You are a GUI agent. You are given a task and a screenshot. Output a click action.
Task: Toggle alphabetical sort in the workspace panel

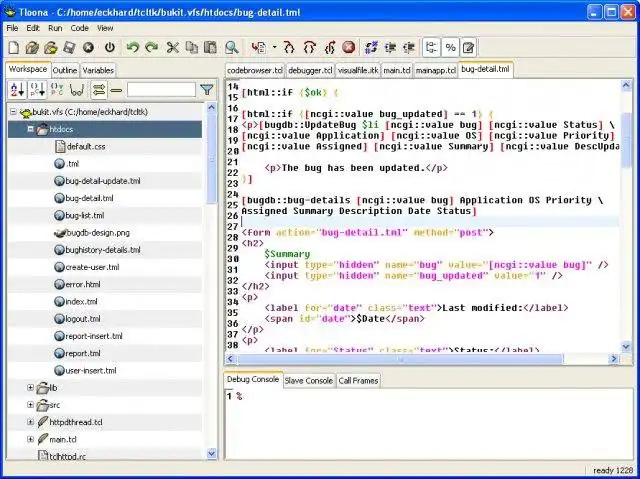point(16,90)
